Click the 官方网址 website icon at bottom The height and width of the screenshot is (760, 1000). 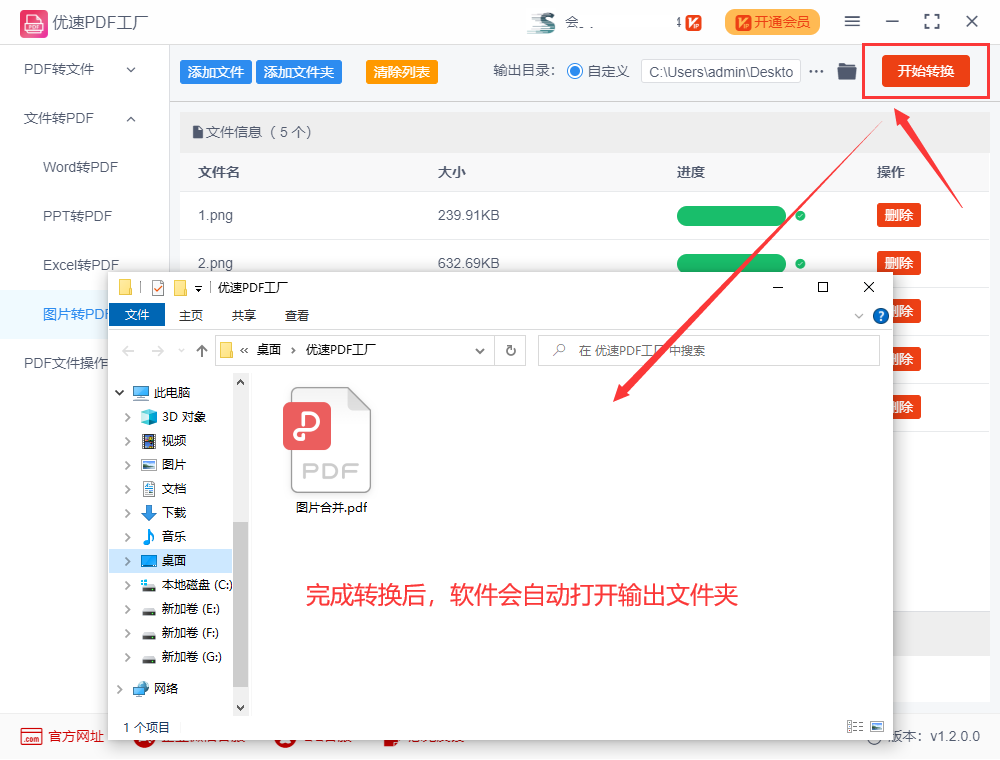pyautogui.click(x=31, y=736)
